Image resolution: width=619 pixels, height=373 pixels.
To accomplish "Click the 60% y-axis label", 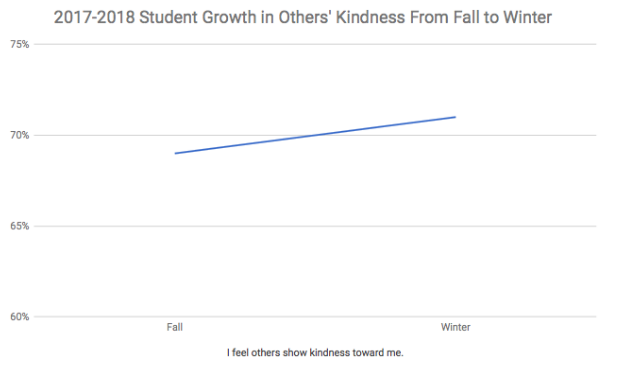I will pos(20,317).
